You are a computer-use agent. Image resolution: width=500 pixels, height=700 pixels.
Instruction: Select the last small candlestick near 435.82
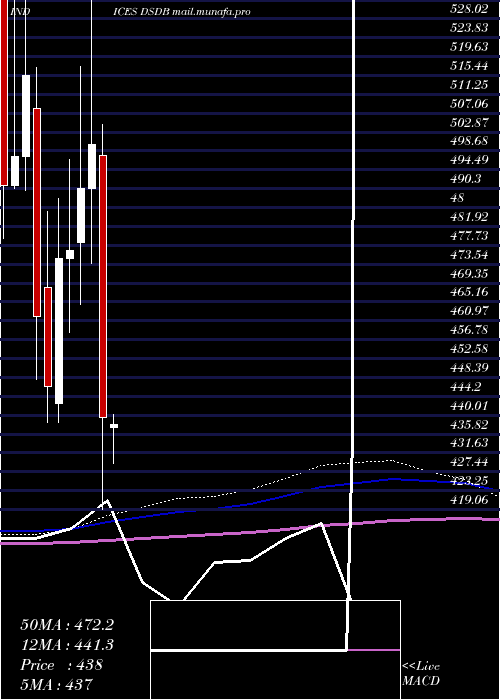tap(114, 426)
